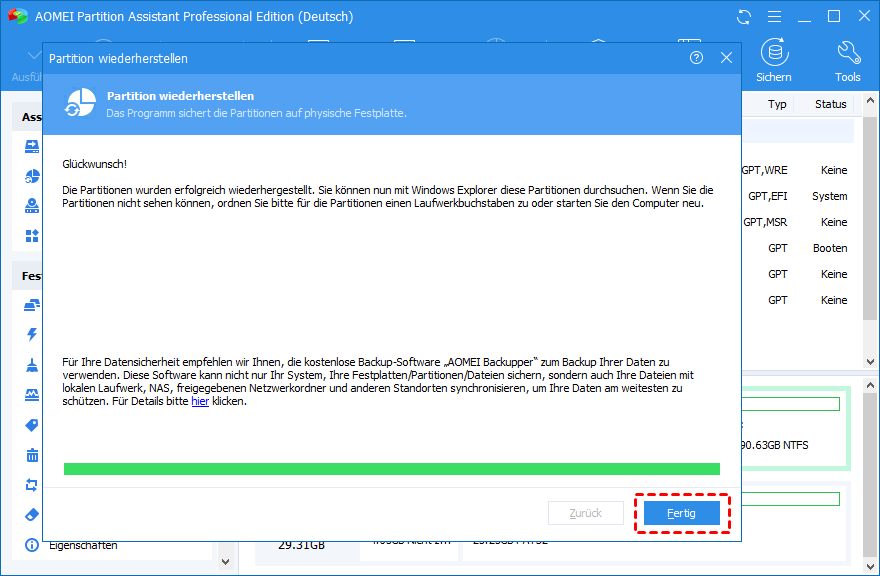Open the Tools menu in toolbar
Image resolution: width=880 pixels, height=576 pixels.
847,61
